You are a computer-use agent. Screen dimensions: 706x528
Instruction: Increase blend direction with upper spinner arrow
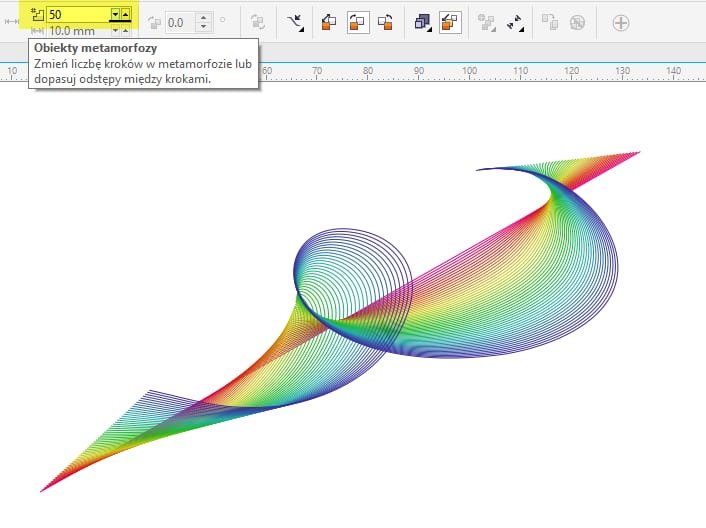pos(204,17)
